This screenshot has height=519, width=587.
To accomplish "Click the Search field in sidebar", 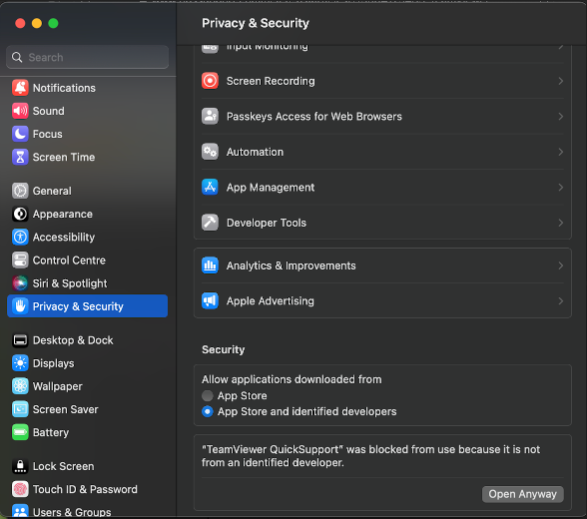I will [x=87, y=57].
